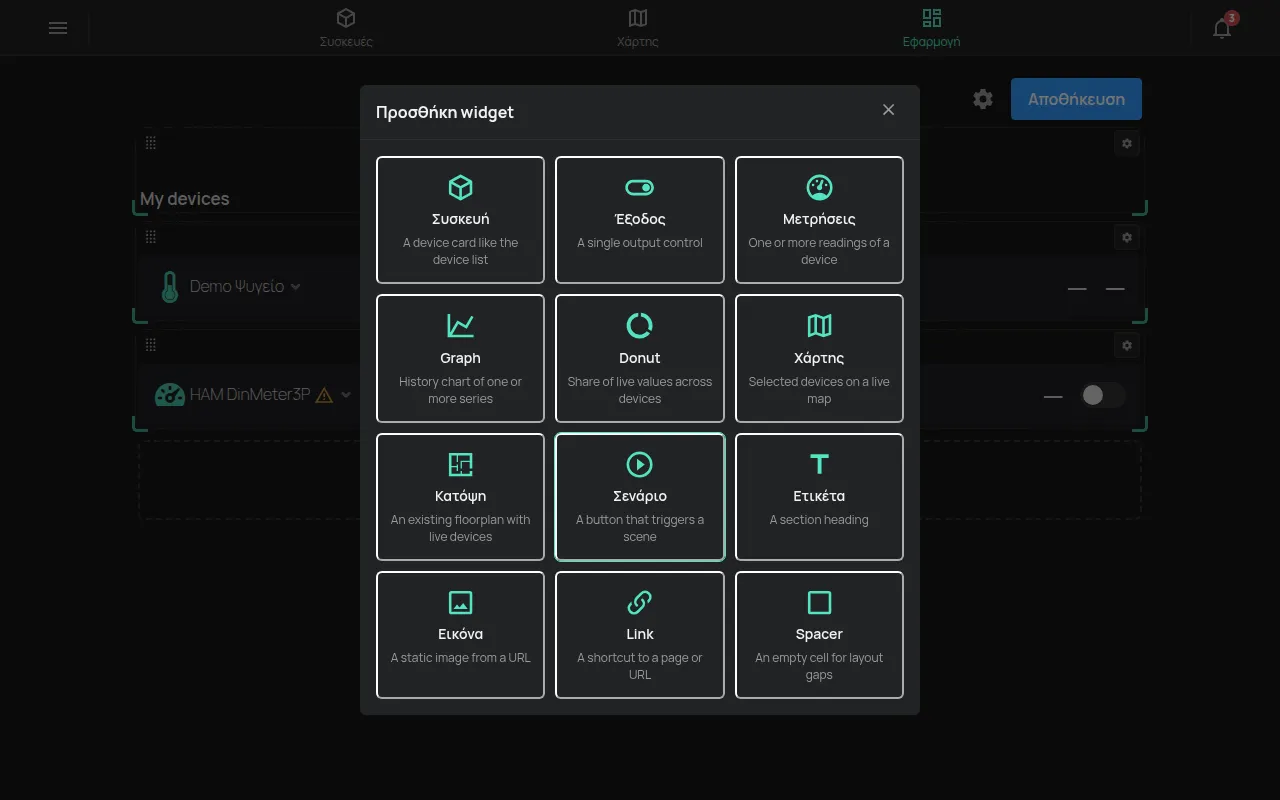Screen dimensions: 1280x800
Task: Pick the Link shortcut widget
Action: click(x=640, y=634)
